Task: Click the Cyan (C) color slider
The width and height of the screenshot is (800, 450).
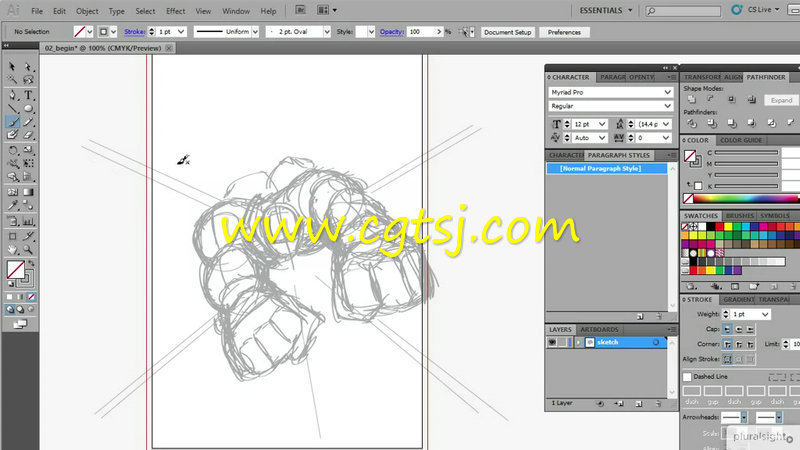Action: (x=746, y=153)
